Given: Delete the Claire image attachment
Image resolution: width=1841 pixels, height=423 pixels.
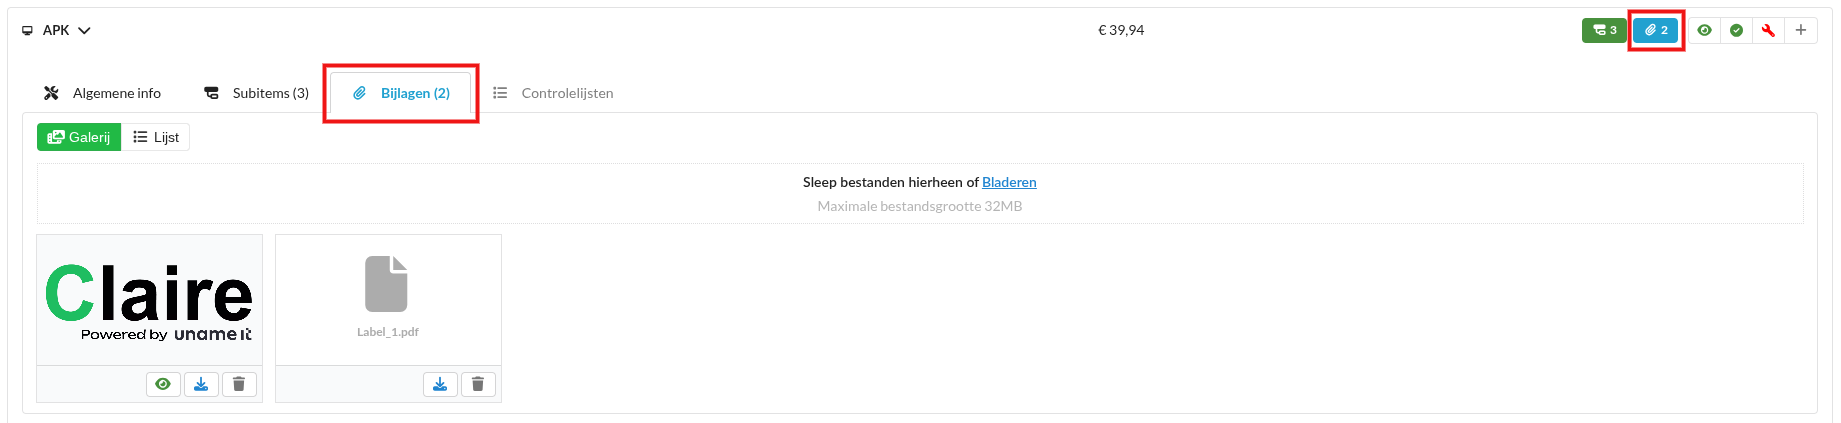Looking at the screenshot, I should (239, 384).
